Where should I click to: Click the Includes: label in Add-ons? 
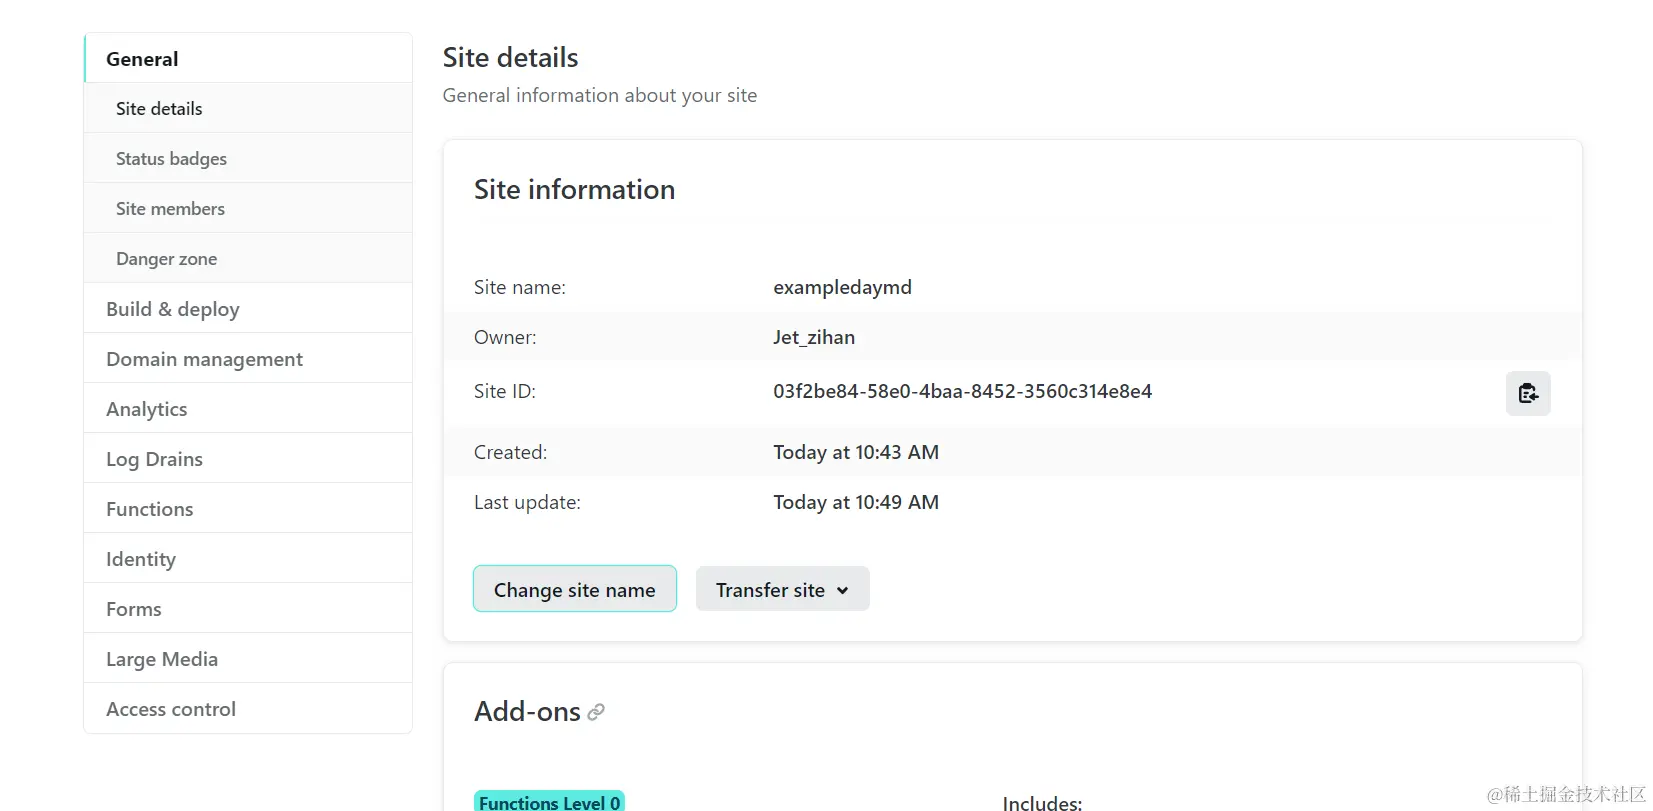point(1042,803)
